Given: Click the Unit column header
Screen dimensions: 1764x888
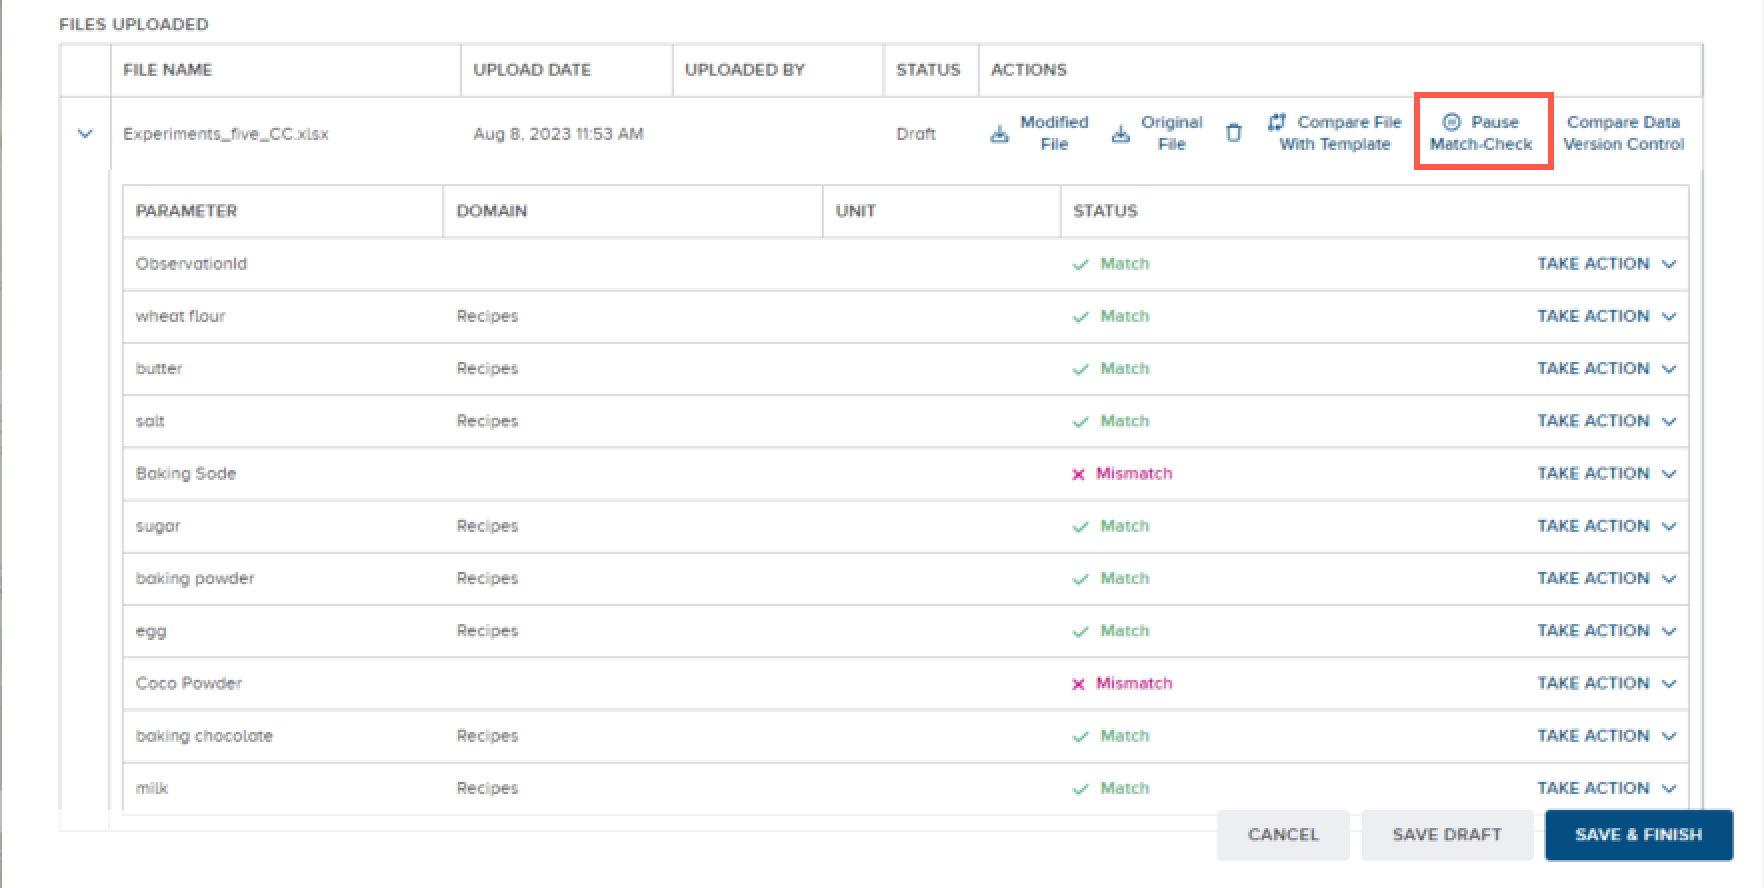Looking at the screenshot, I should (x=856, y=211).
